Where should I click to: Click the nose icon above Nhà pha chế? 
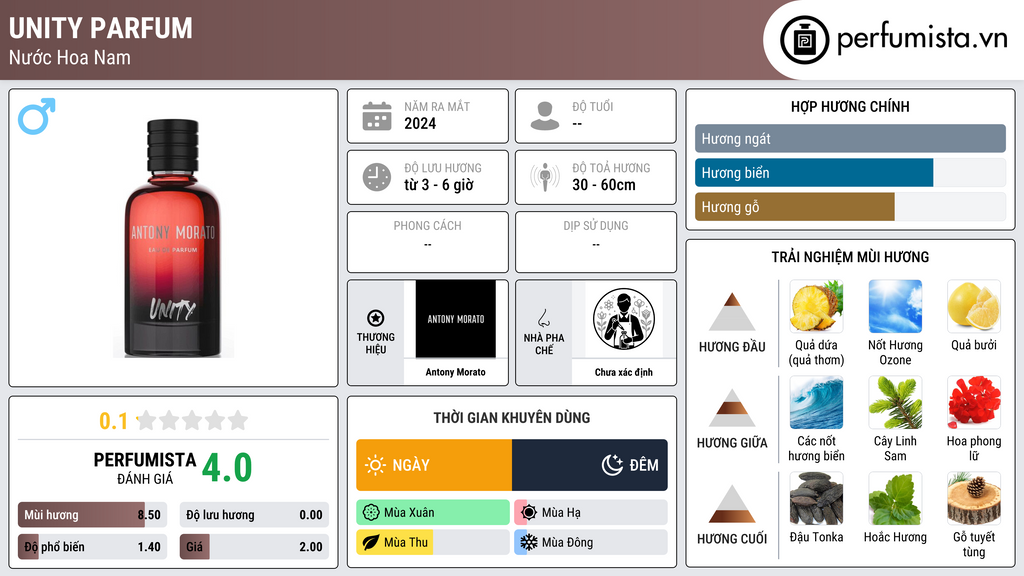pos(543,318)
